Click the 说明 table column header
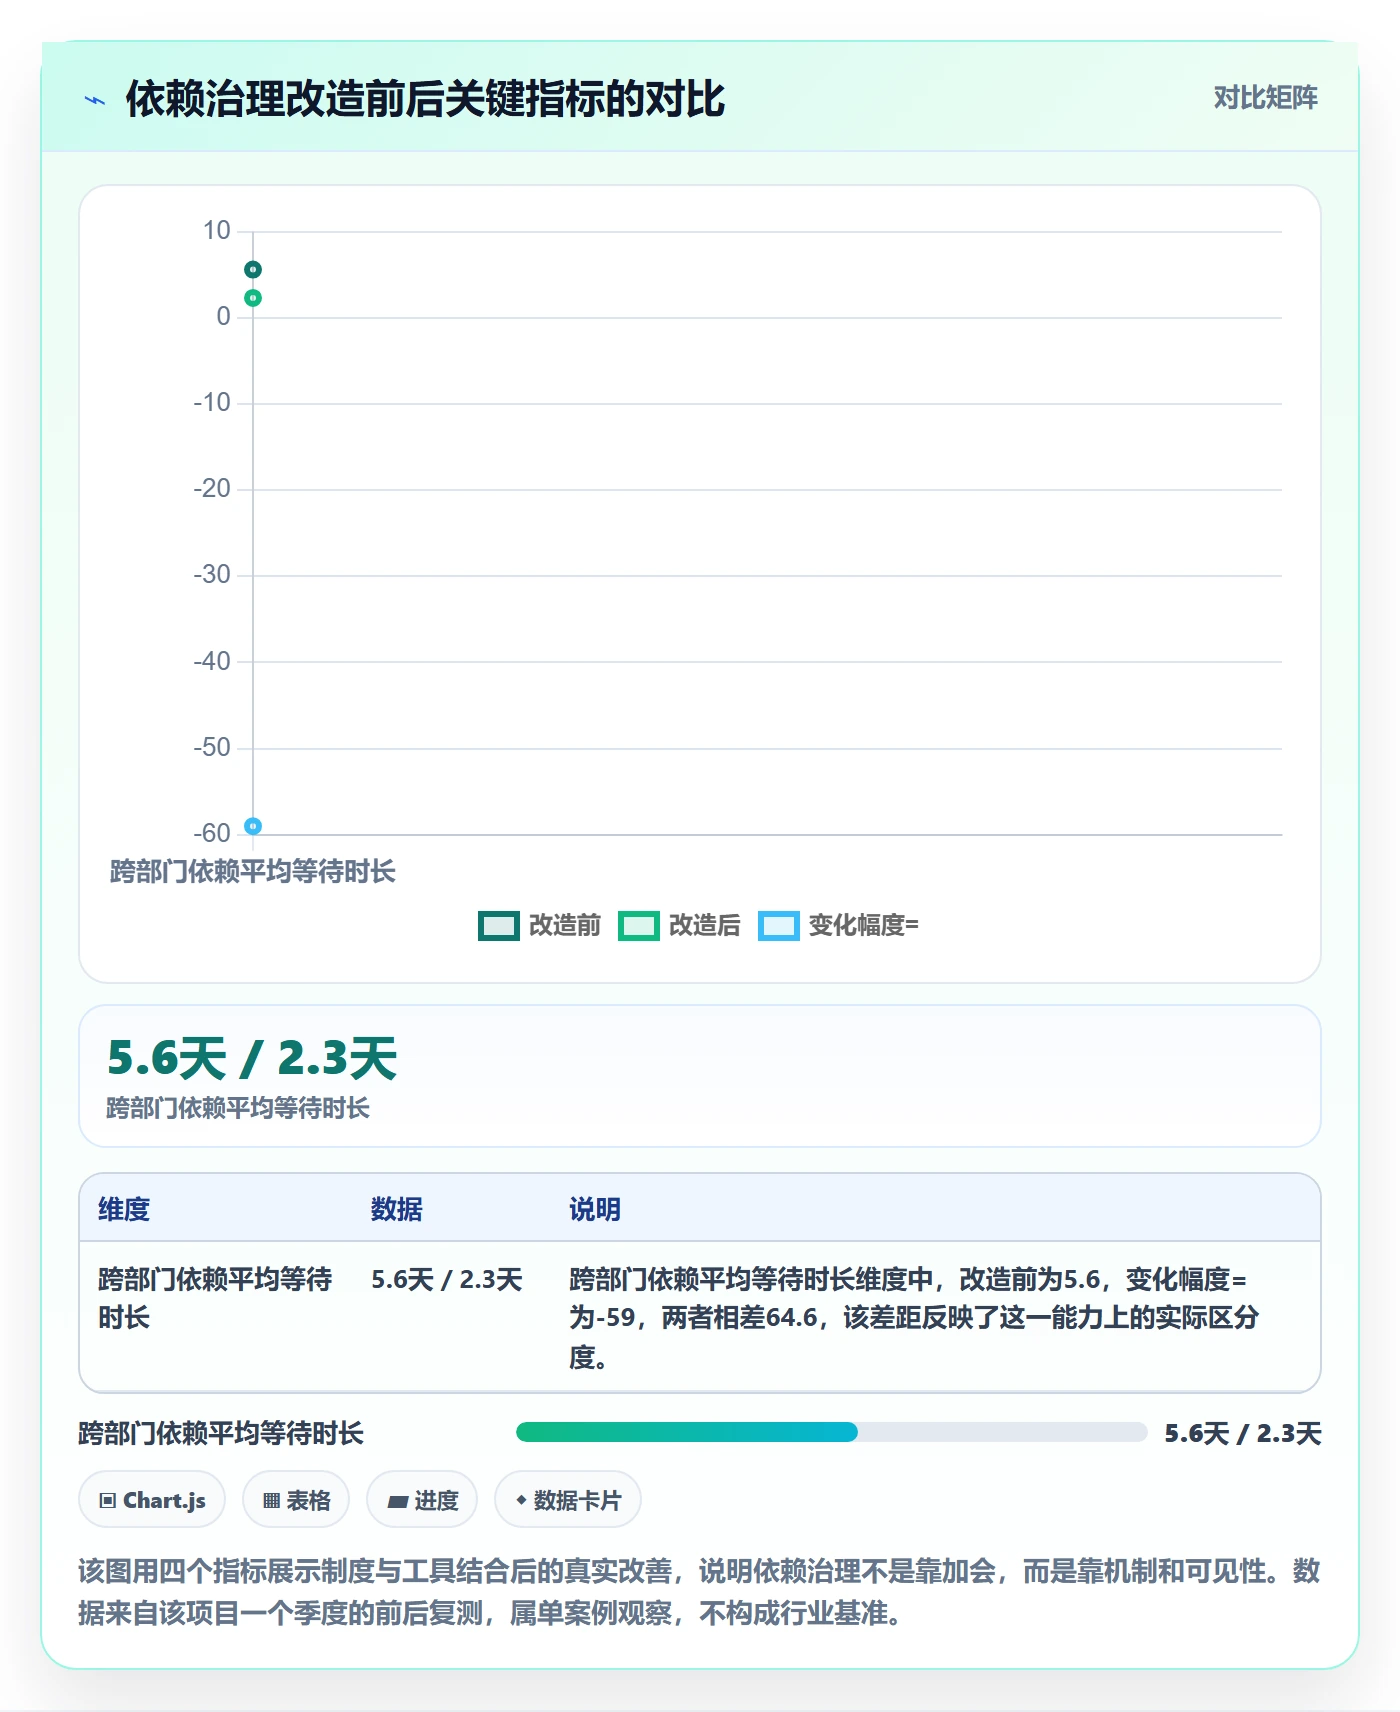 pyautogui.click(x=595, y=1209)
